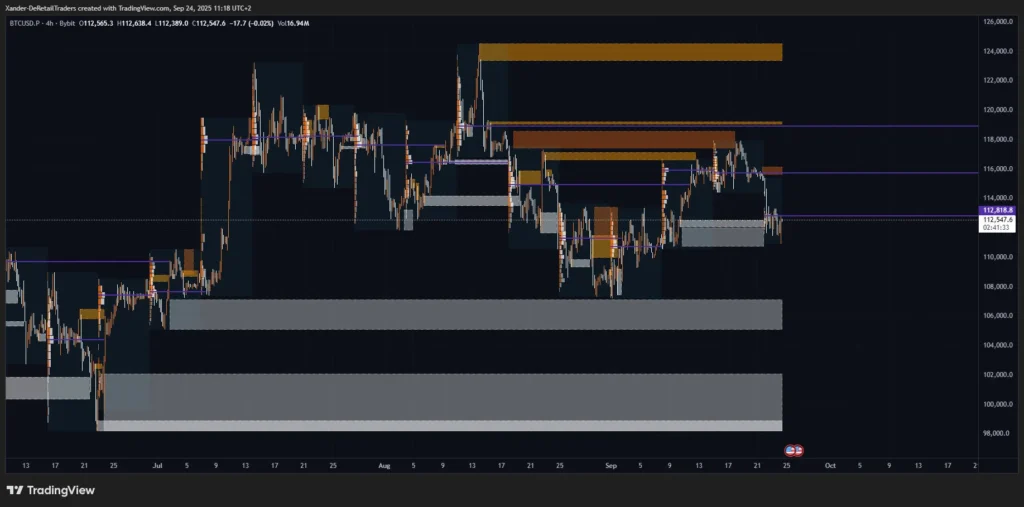Click the 106,000.0 price axis label
This screenshot has height=507, width=1024.
[x=997, y=316]
